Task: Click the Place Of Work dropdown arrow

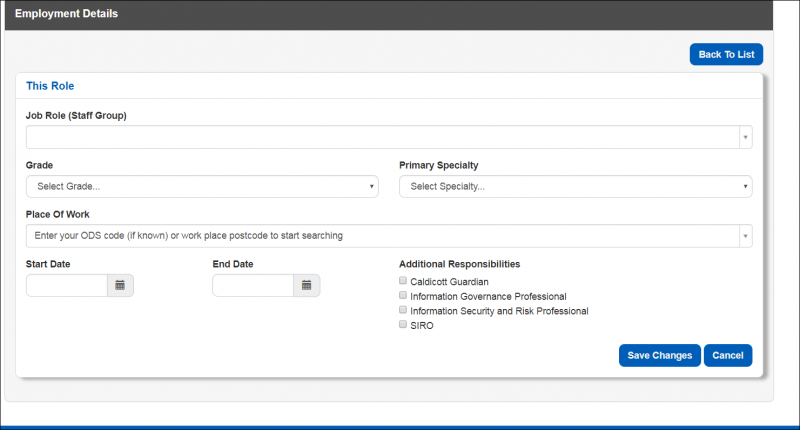Action: point(745,236)
